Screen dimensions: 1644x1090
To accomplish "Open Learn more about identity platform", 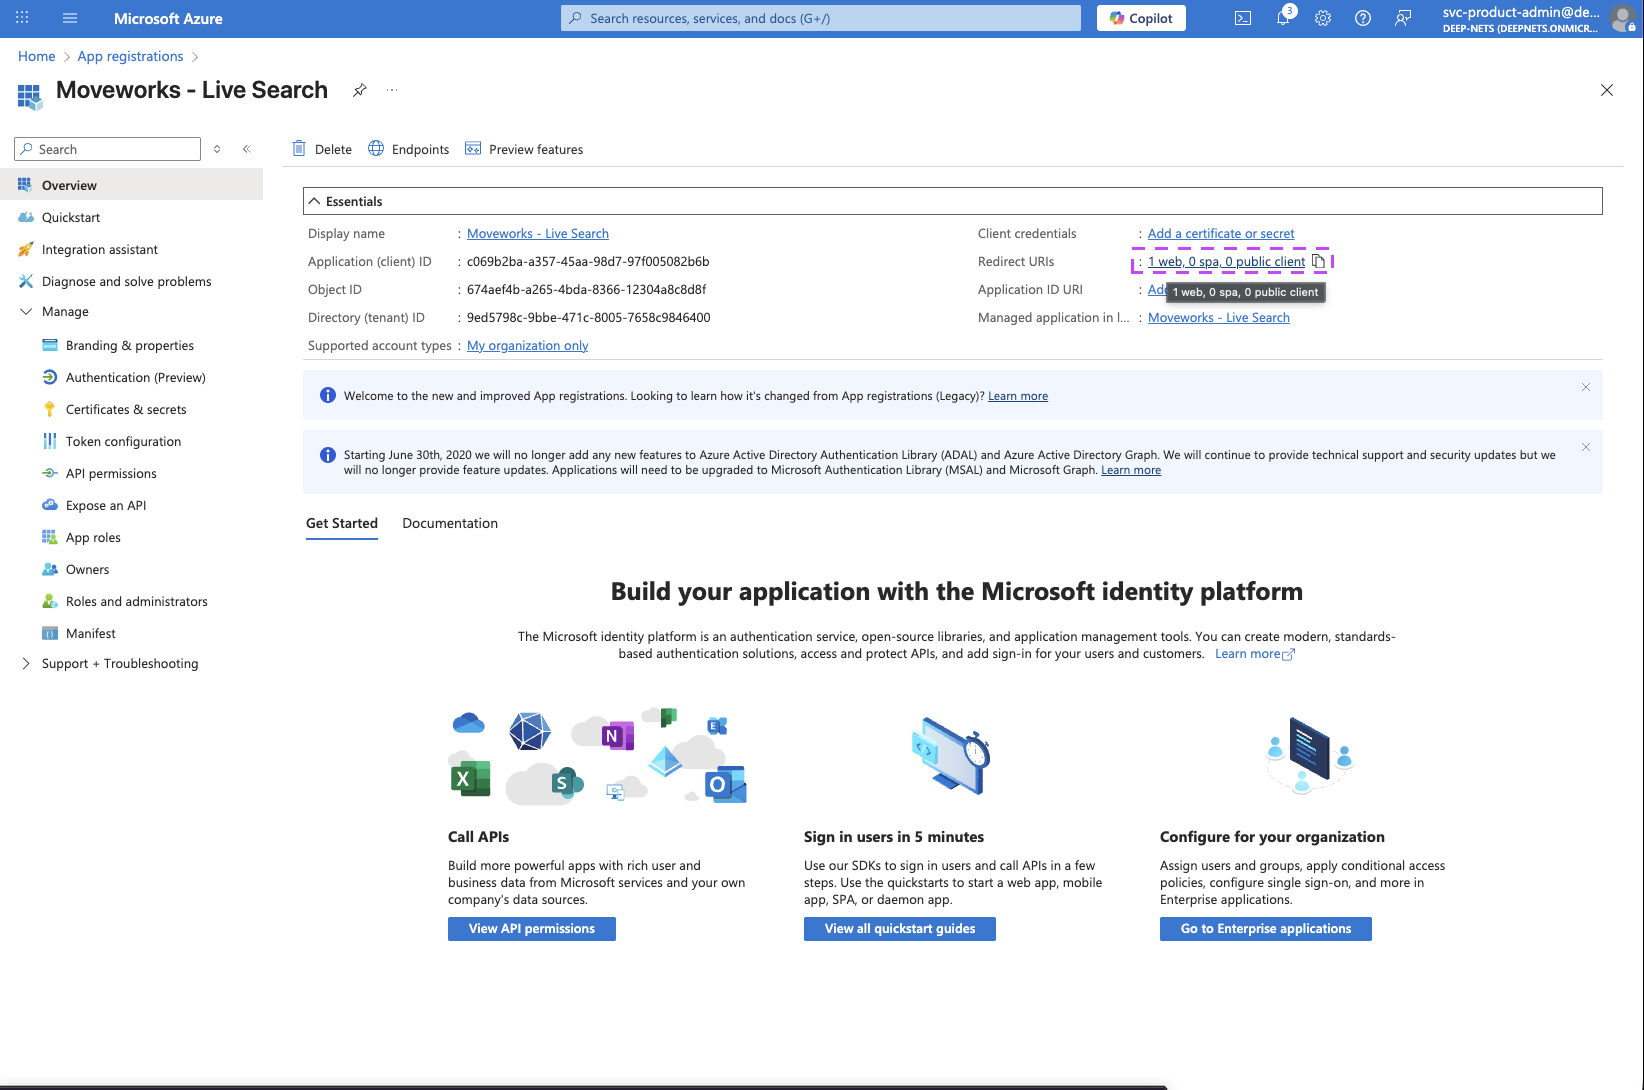I will click(1255, 654).
